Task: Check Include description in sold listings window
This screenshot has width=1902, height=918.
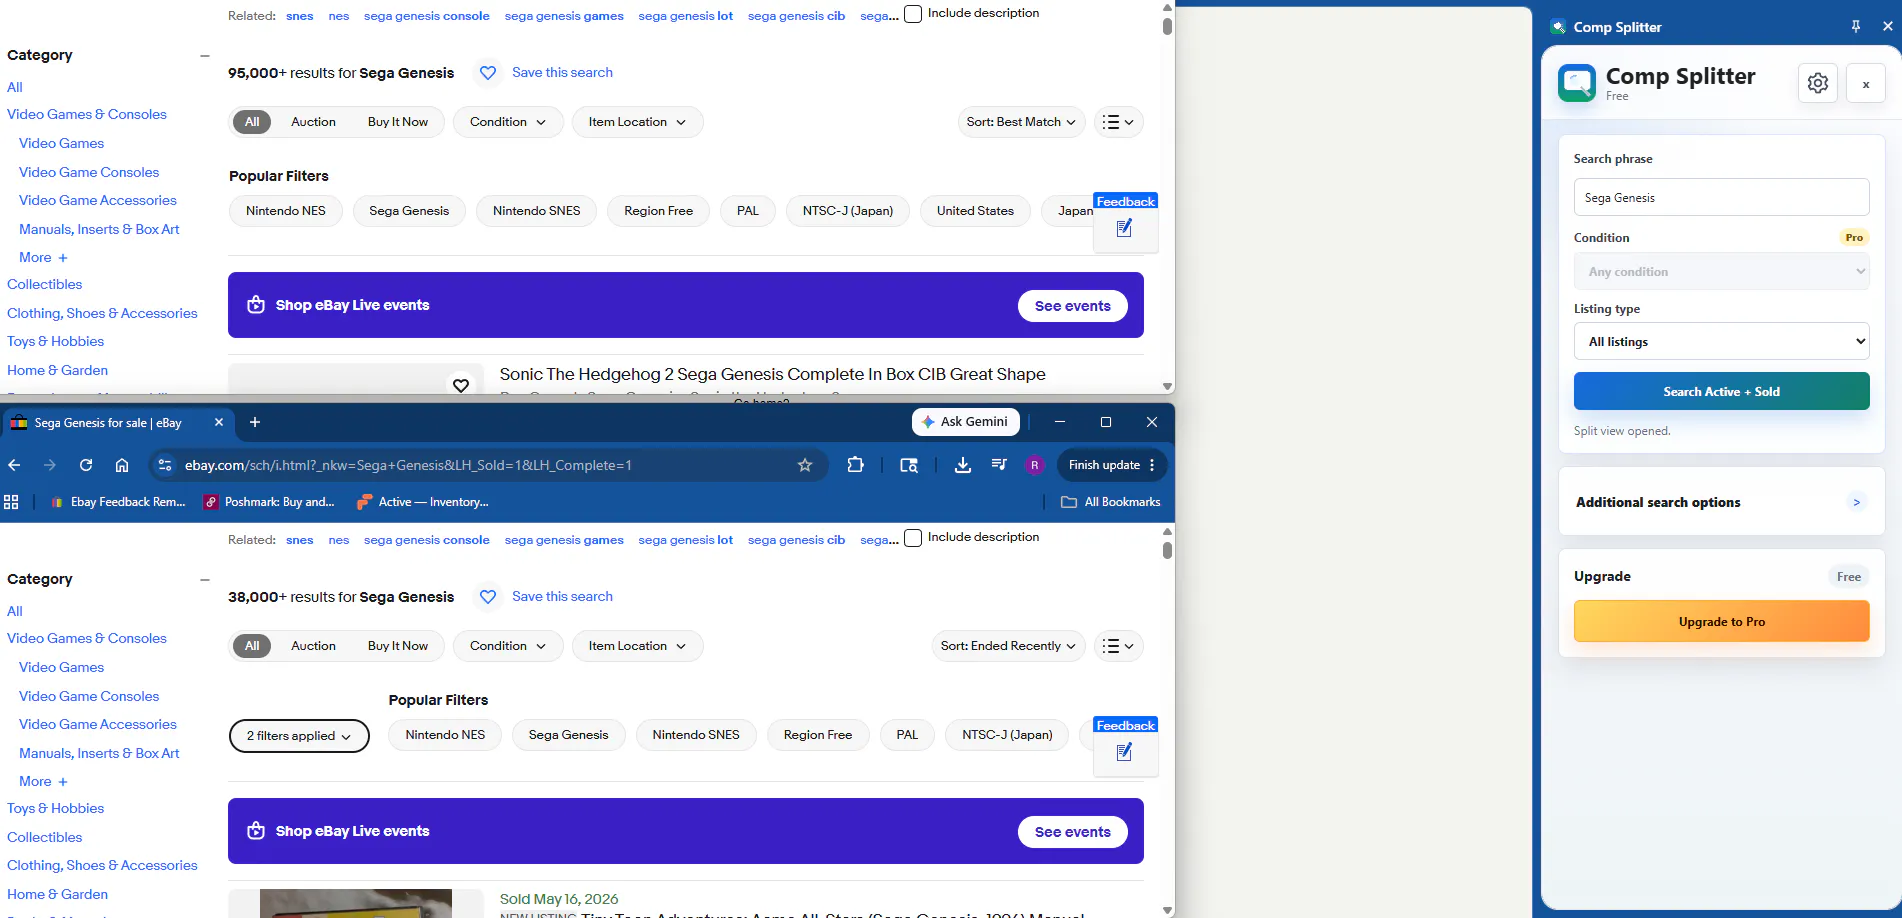Action: click(913, 538)
